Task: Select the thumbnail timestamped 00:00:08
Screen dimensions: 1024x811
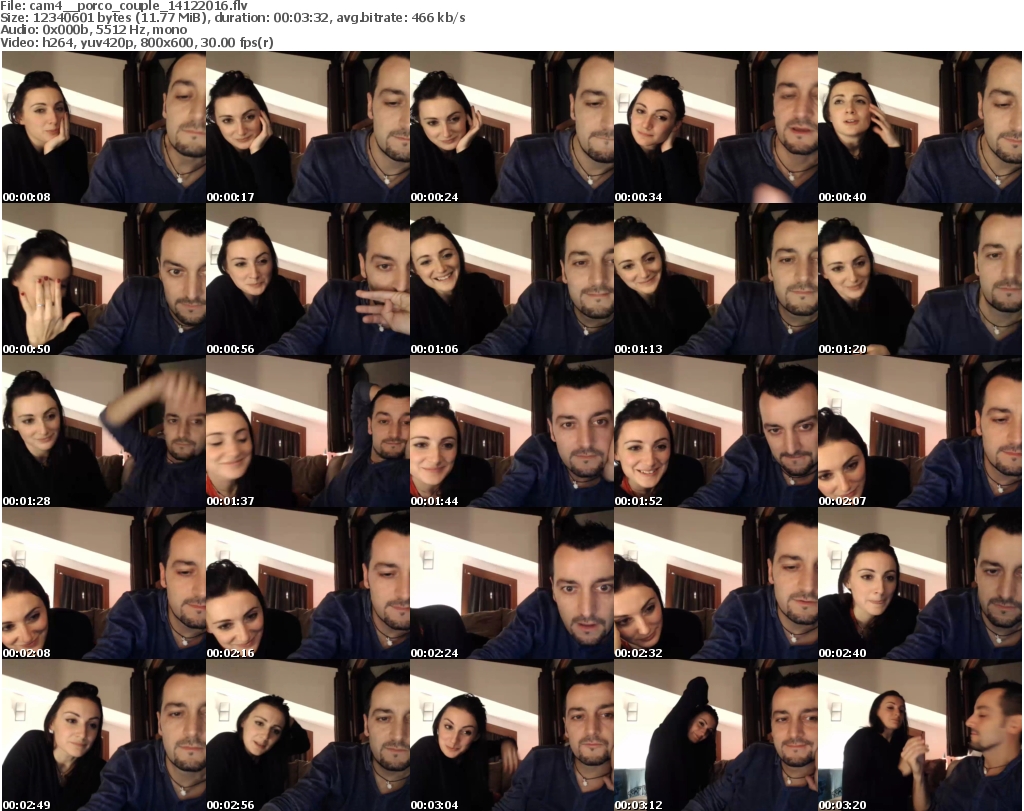Action: pyautogui.click(x=104, y=127)
